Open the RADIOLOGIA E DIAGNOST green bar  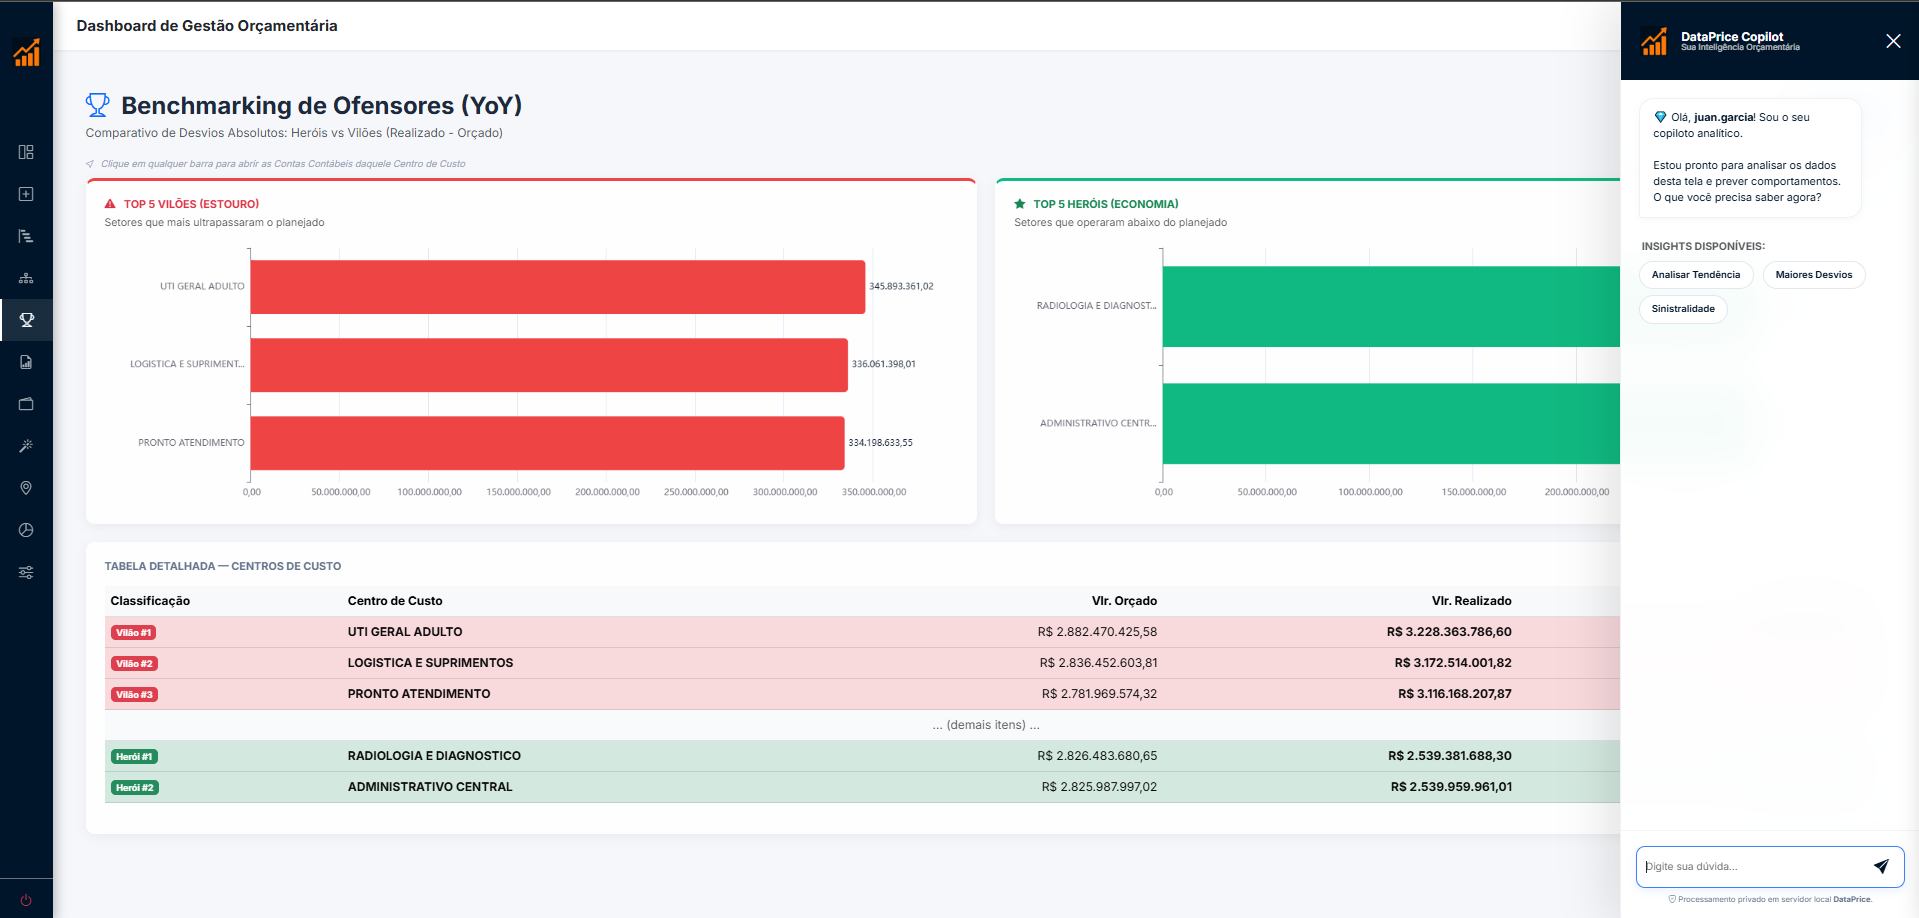pyautogui.click(x=1390, y=306)
